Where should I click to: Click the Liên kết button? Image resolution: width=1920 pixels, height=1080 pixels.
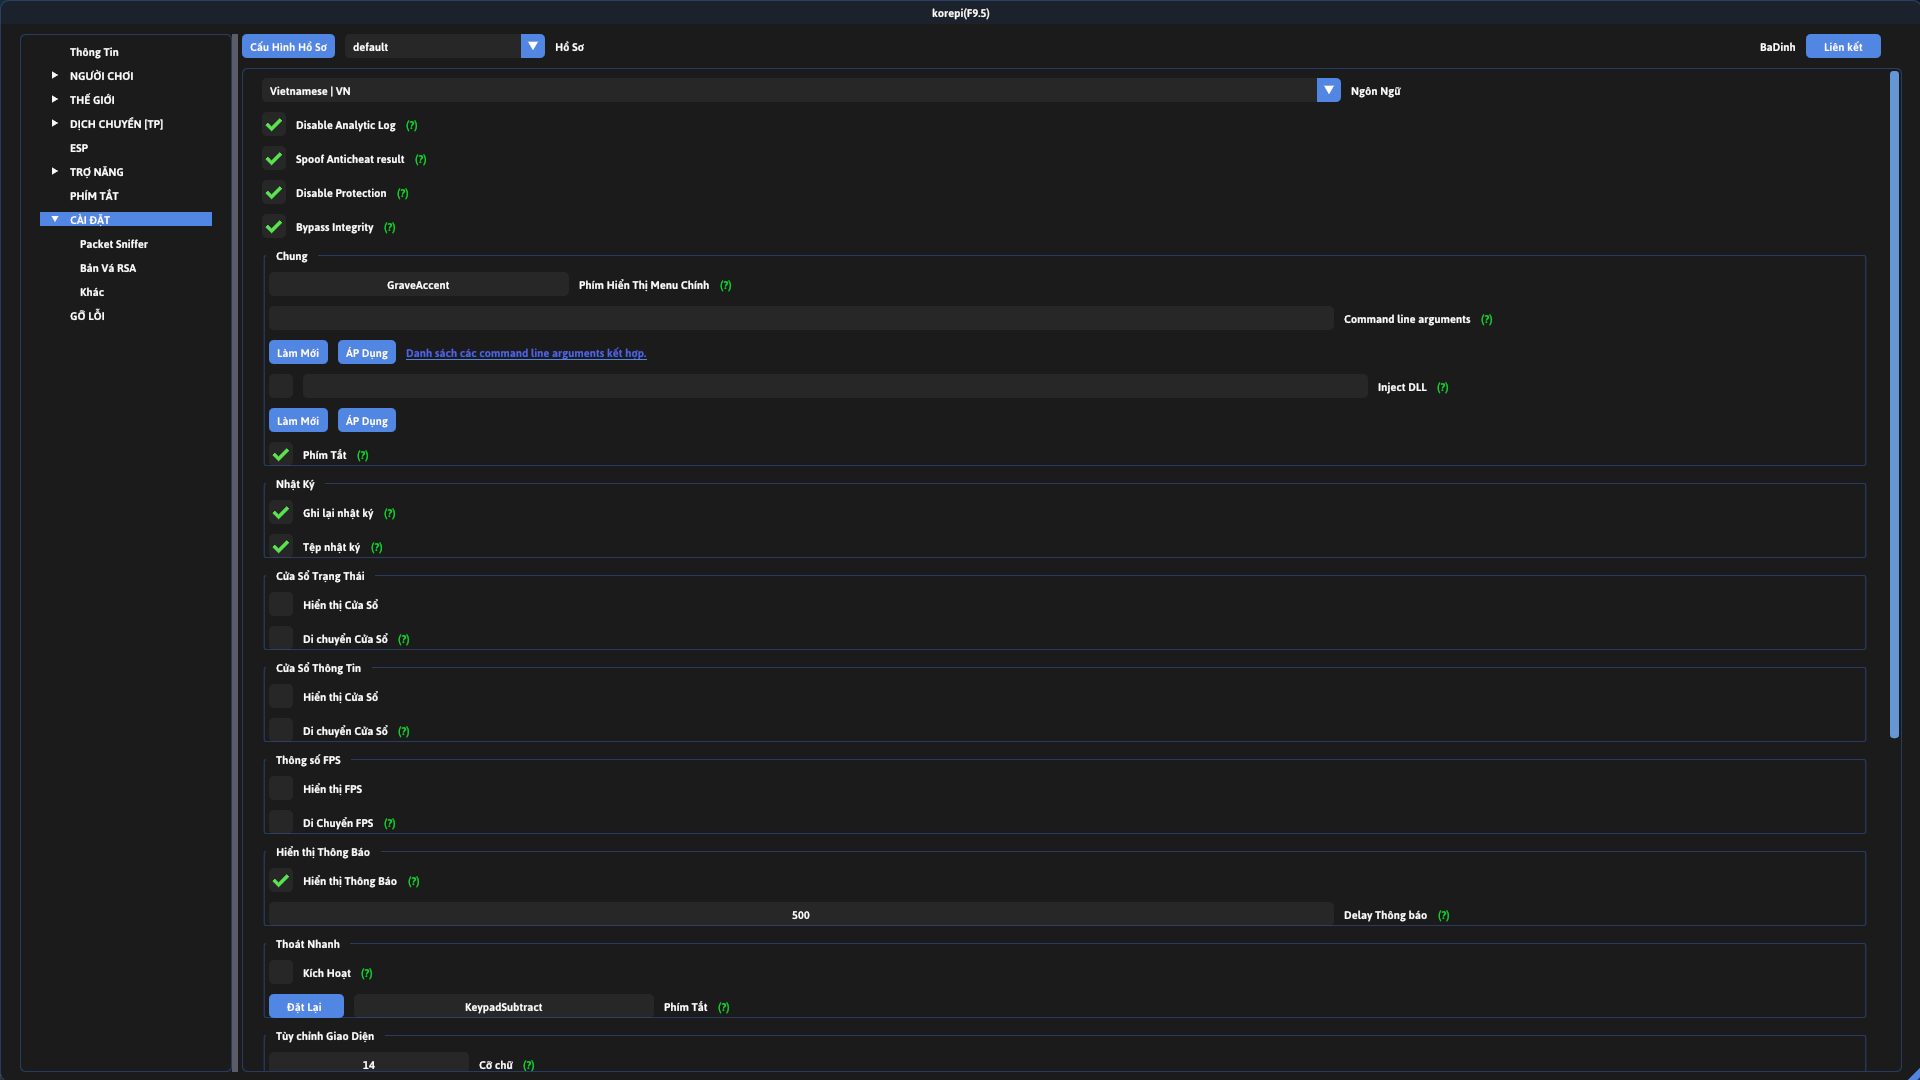[x=1842, y=47]
